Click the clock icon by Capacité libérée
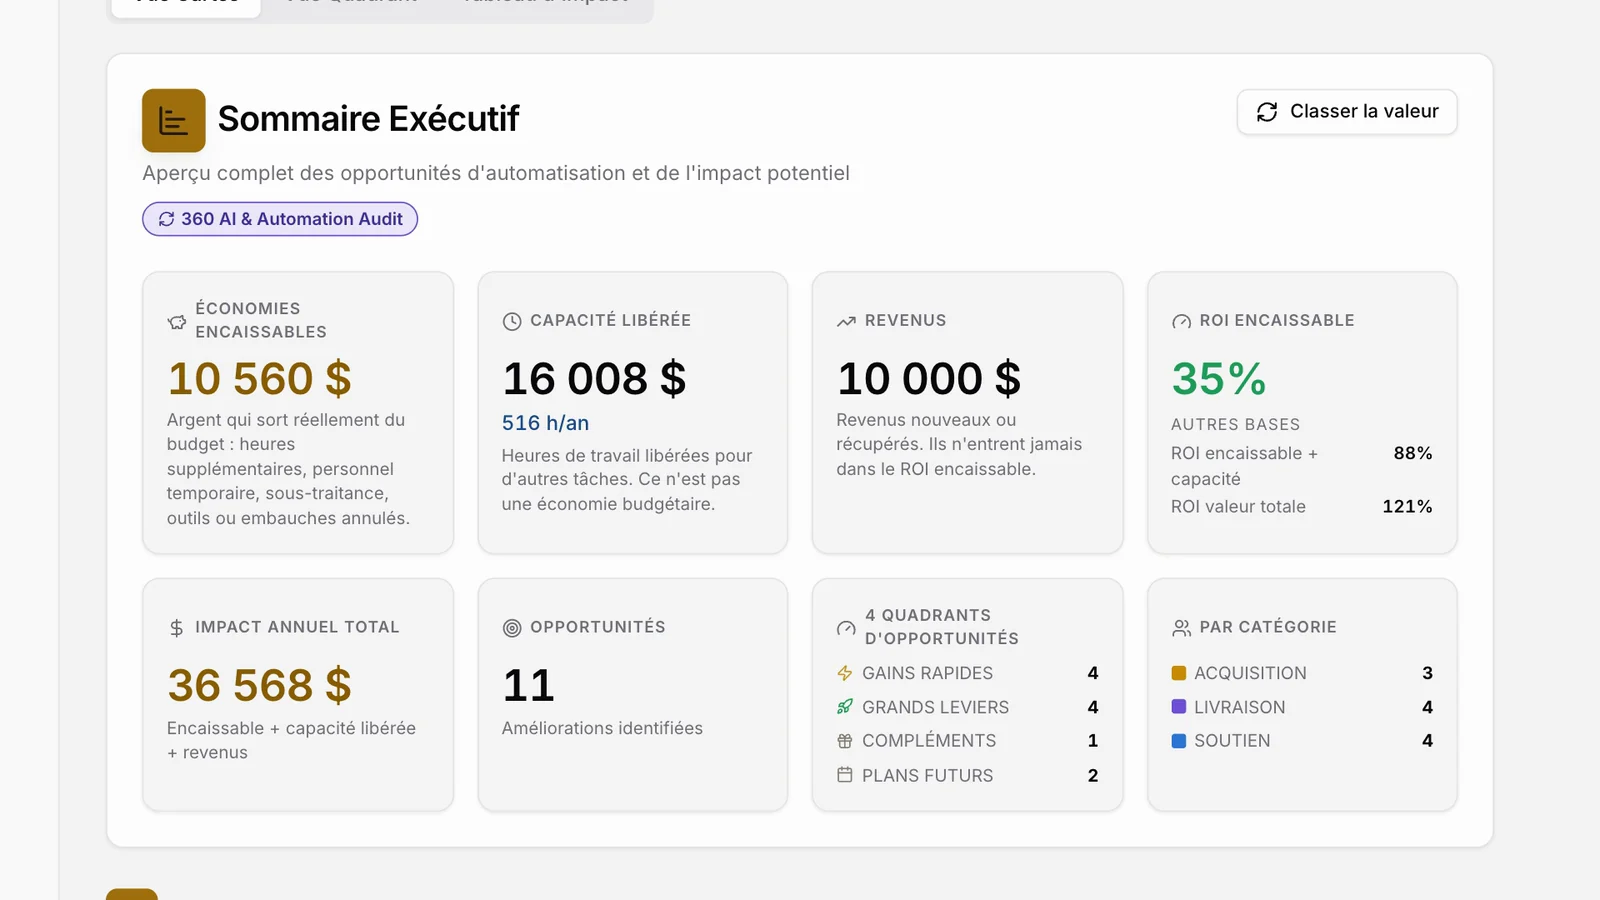 pos(512,321)
